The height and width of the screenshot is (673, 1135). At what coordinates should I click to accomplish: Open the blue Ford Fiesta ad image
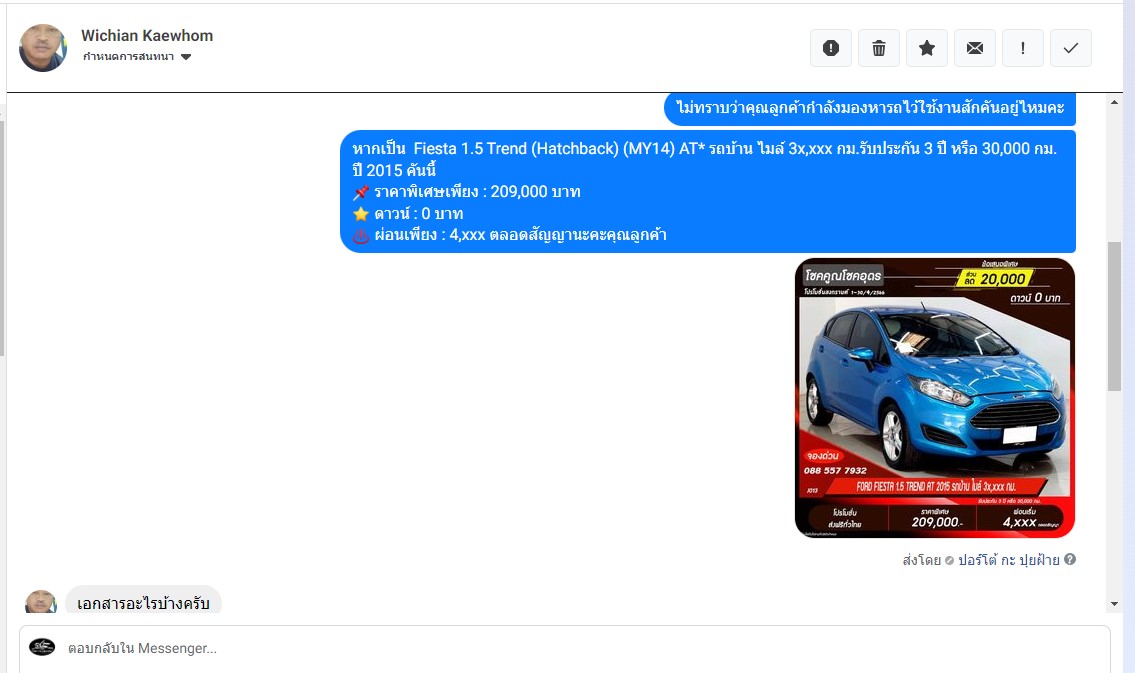[x=934, y=398]
